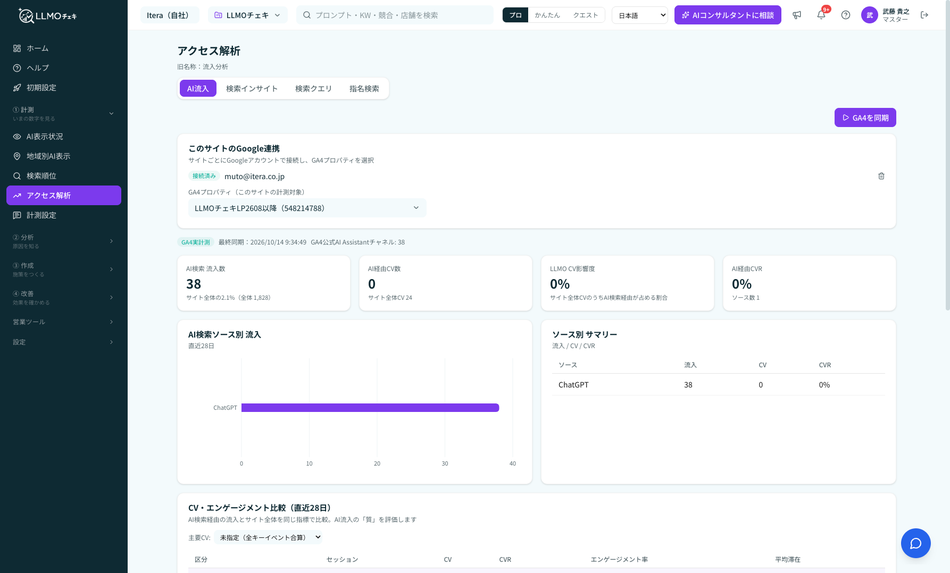Open the chat support bubble
This screenshot has width=950, height=573.
pyautogui.click(x=915, y=543)
